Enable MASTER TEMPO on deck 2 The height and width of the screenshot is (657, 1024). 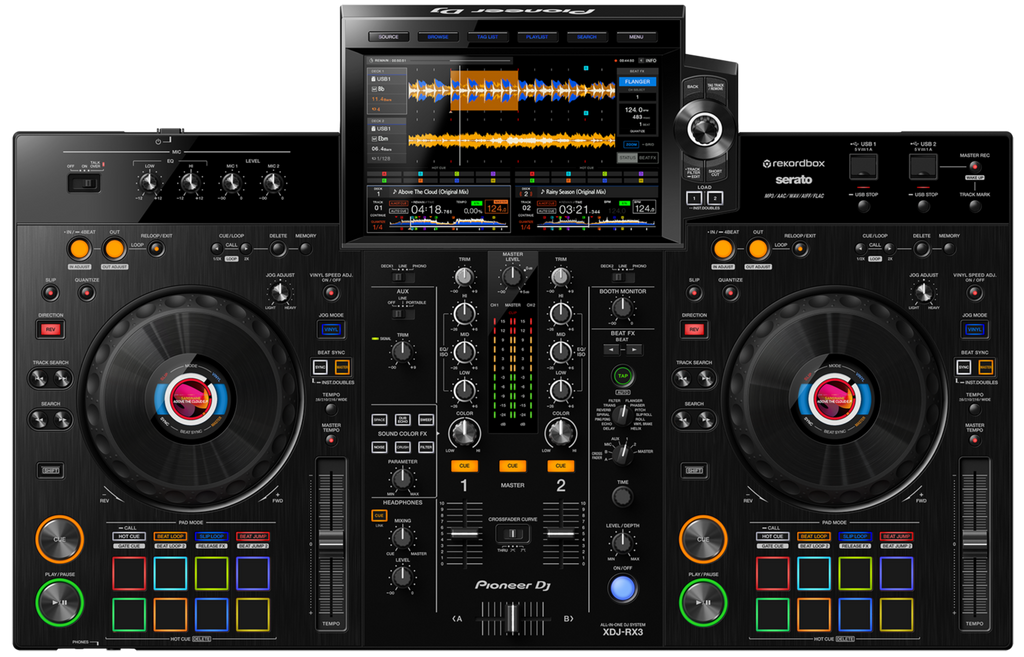pos(974,440)
